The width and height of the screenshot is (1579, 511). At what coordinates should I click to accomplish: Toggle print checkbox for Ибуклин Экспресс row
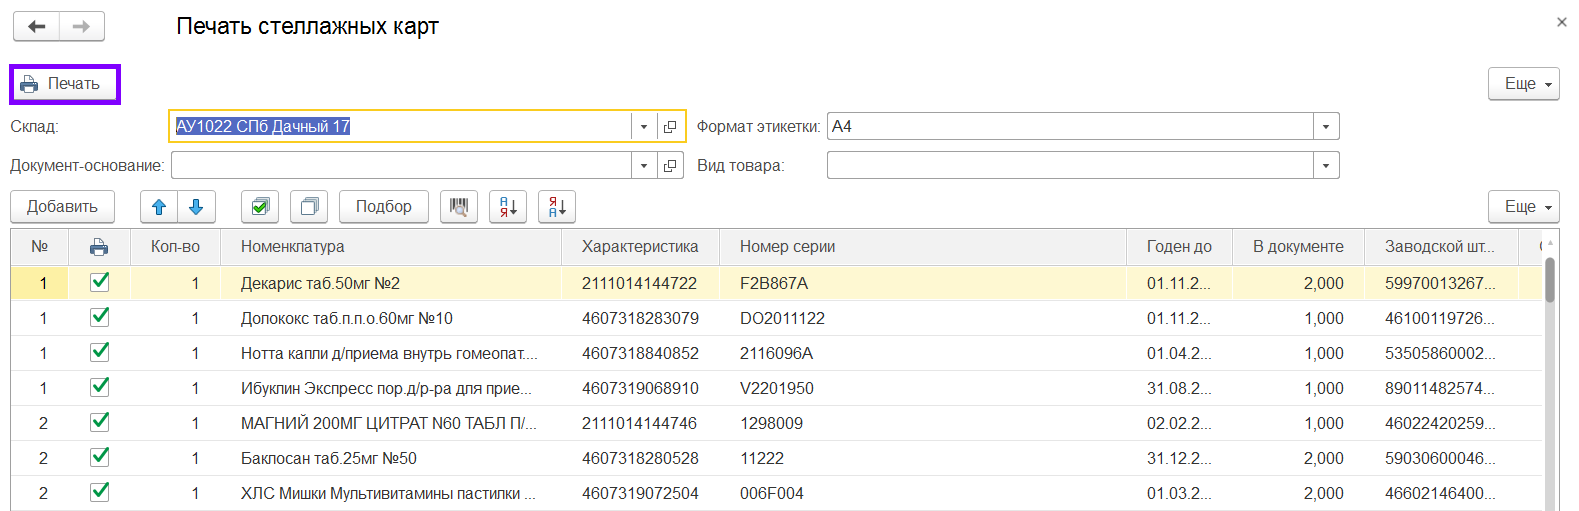coord(100,388)
